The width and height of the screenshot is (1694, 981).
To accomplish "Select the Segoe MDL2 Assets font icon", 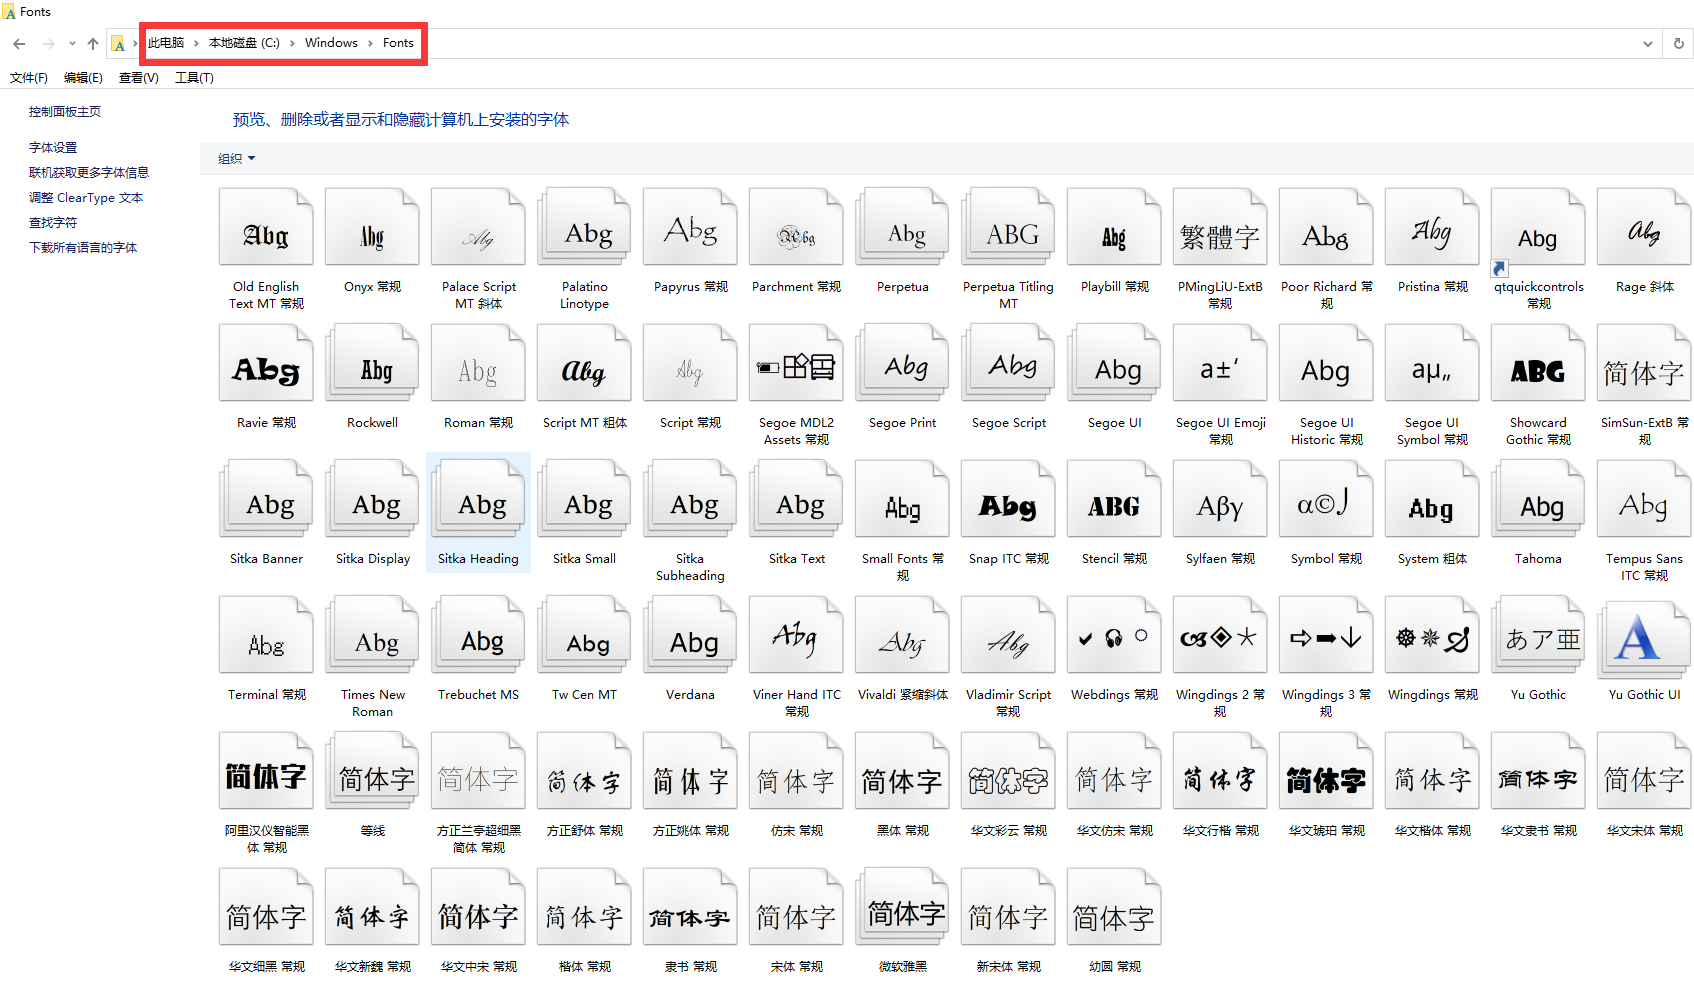I will (796, 363).
